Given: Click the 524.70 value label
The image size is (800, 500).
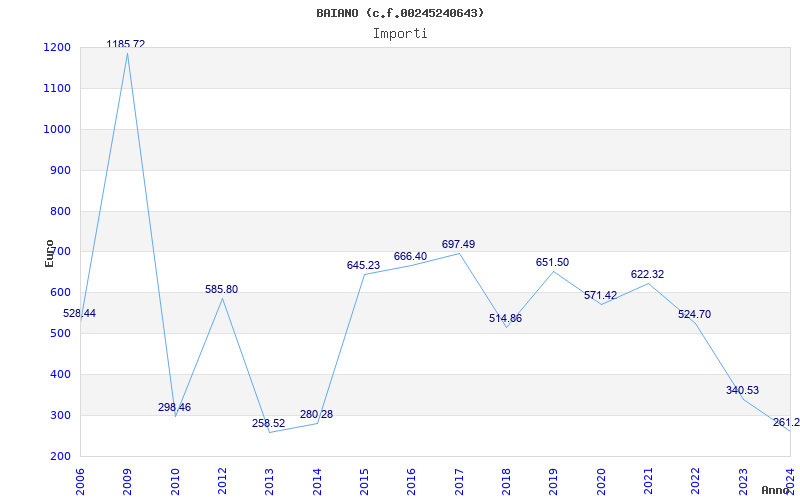Looking at the screenshot, I should pyautogui.click(x=694, y=314).
